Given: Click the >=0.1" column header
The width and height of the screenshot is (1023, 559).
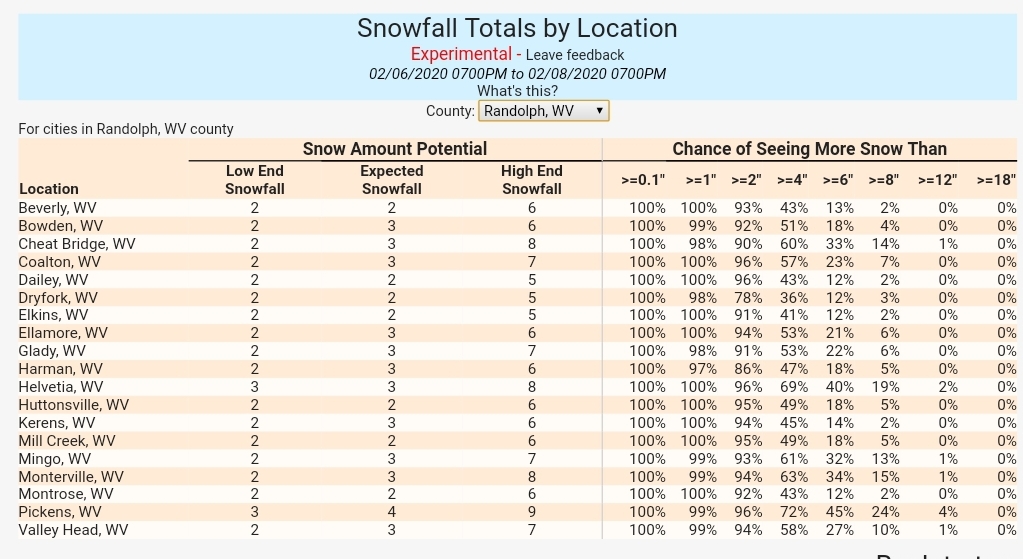Looking at the screenshot, I should 643,180.
